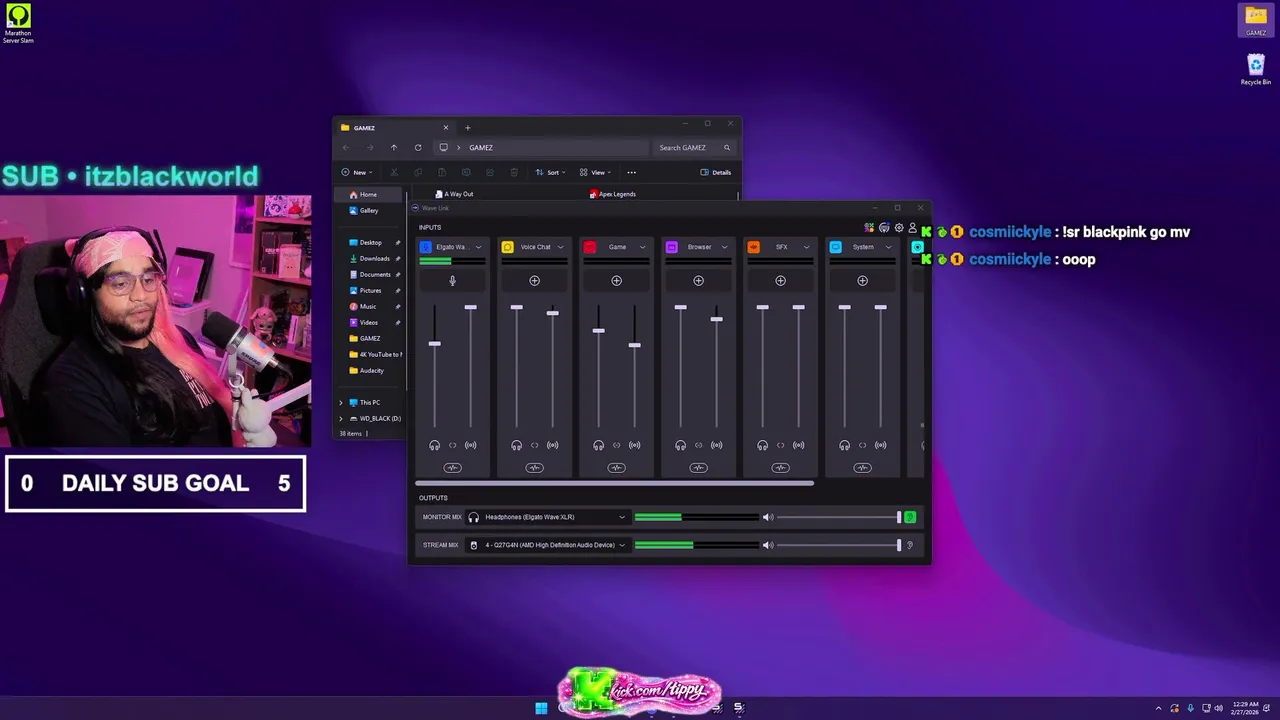Click the blue Elgato Wave channel icon
Viewport: 1280px width, 720px height.
[x=426, y=247]
